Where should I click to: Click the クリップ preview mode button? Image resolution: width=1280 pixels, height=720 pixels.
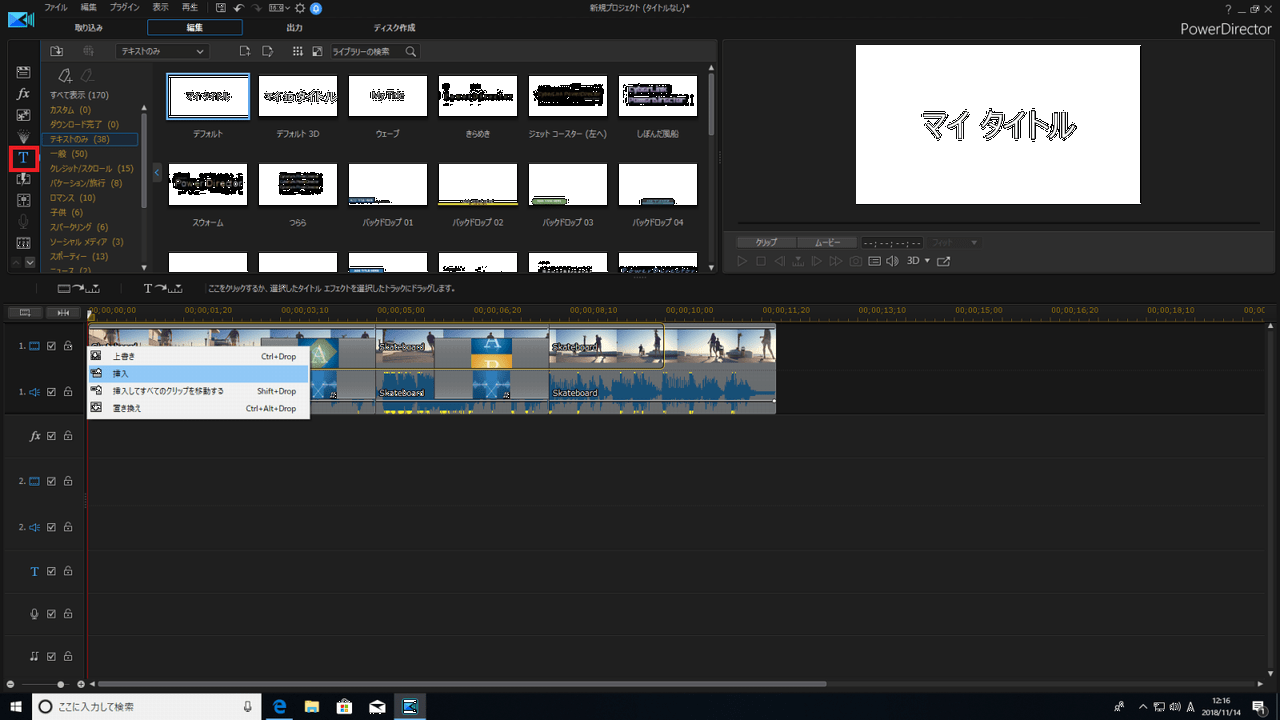point(766,242)
